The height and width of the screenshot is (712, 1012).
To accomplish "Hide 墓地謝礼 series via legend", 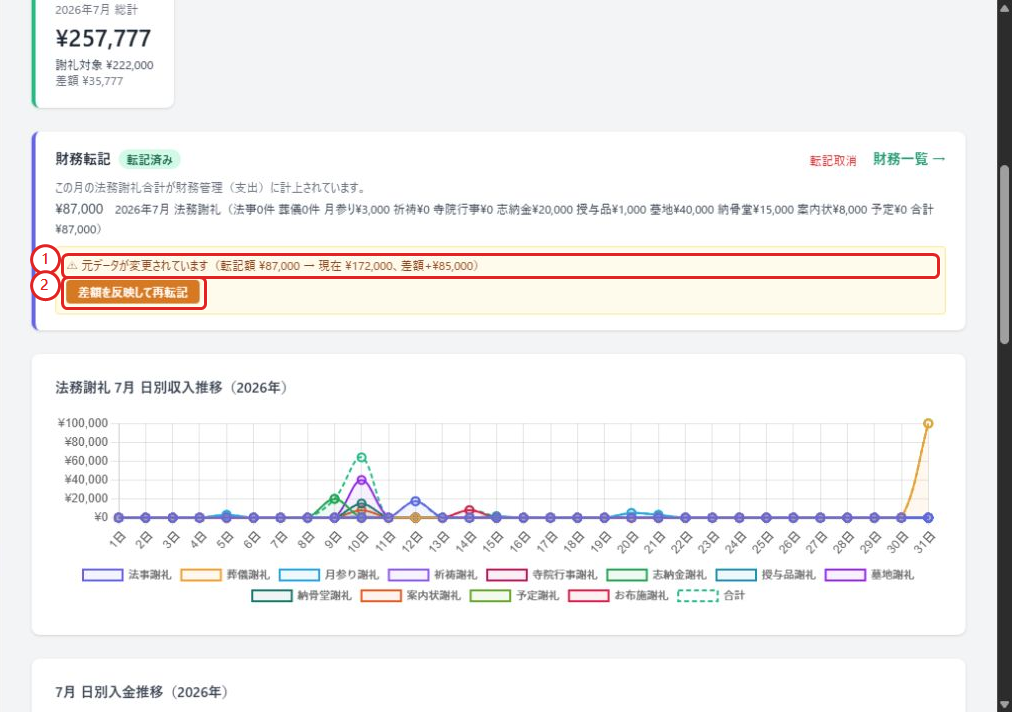I will [x=870, y=575].
